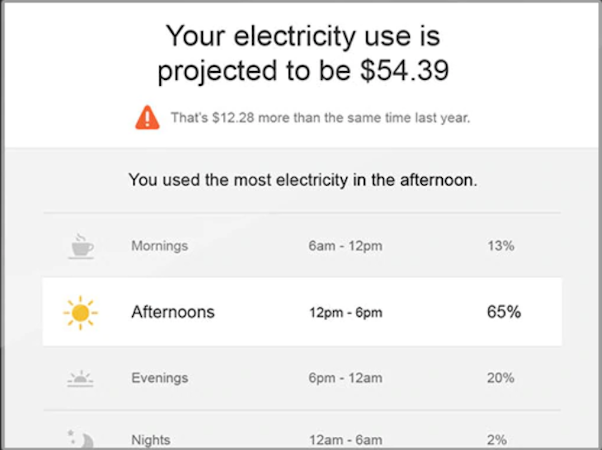Click the 20% Evenings usage value
The image size is (602, 450).
click(501, 378)
